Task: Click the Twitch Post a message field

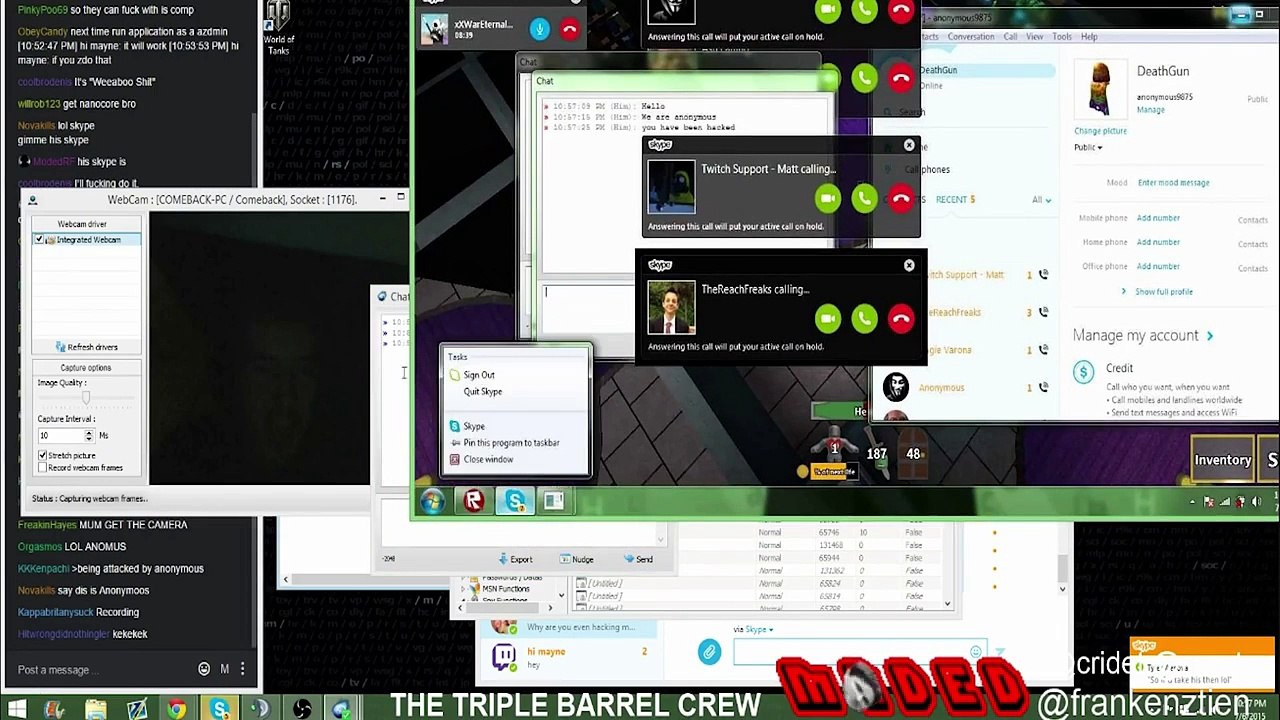Action: [103, 670]
